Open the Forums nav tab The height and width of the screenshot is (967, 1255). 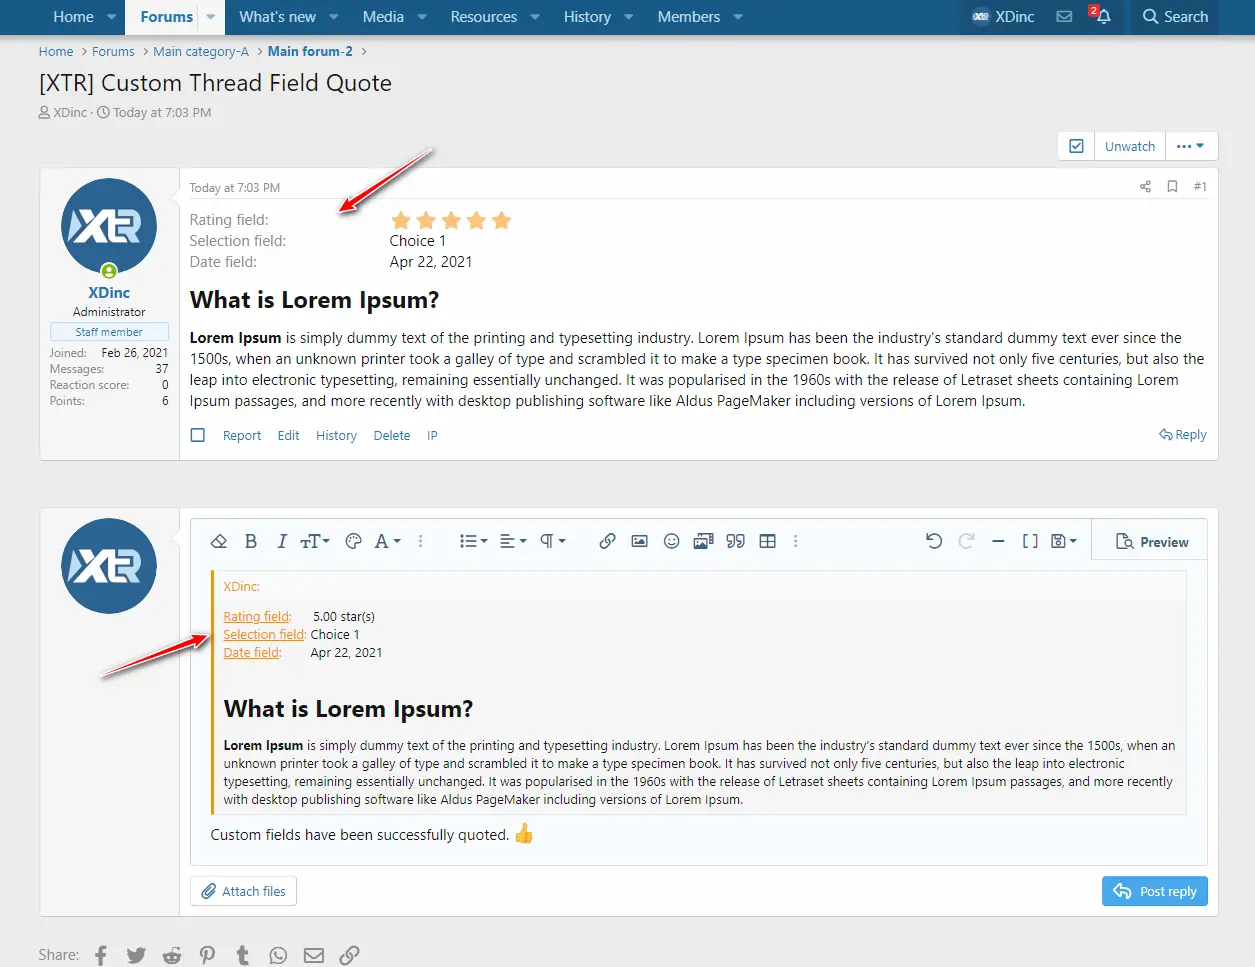166,17
